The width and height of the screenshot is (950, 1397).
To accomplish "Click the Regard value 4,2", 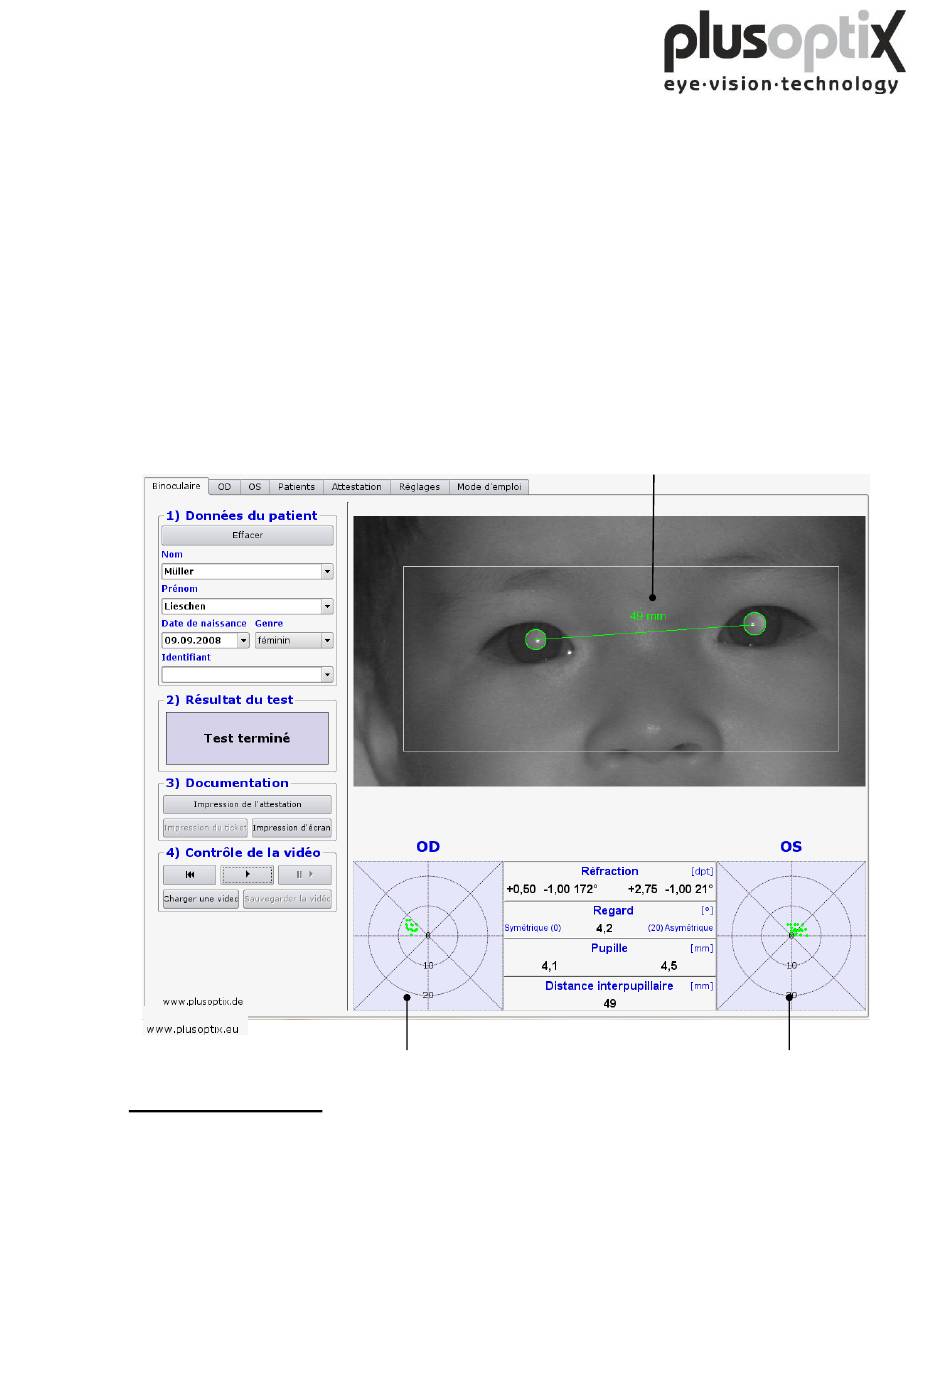I will 604,928.
